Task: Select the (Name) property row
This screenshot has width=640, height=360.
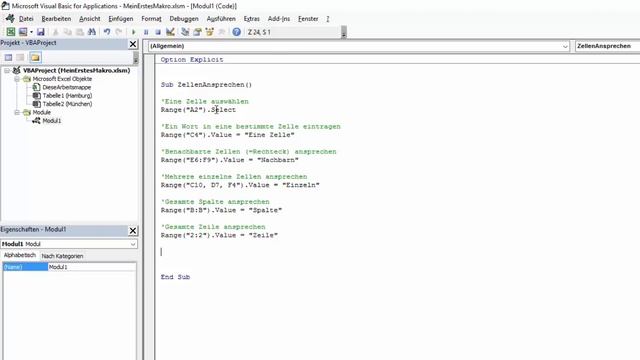Action: (x=25, y=267)
